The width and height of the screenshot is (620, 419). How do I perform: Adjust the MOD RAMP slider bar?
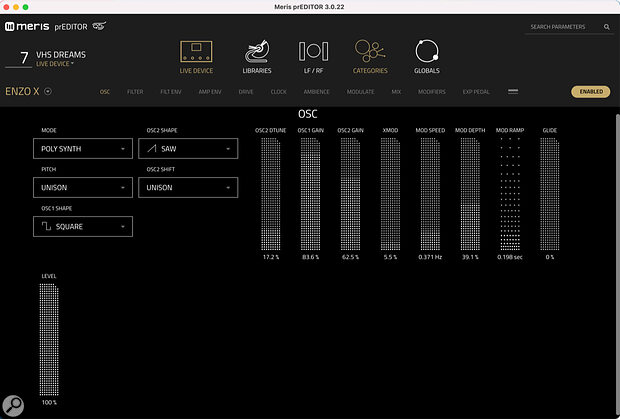(x=510, y=194)
